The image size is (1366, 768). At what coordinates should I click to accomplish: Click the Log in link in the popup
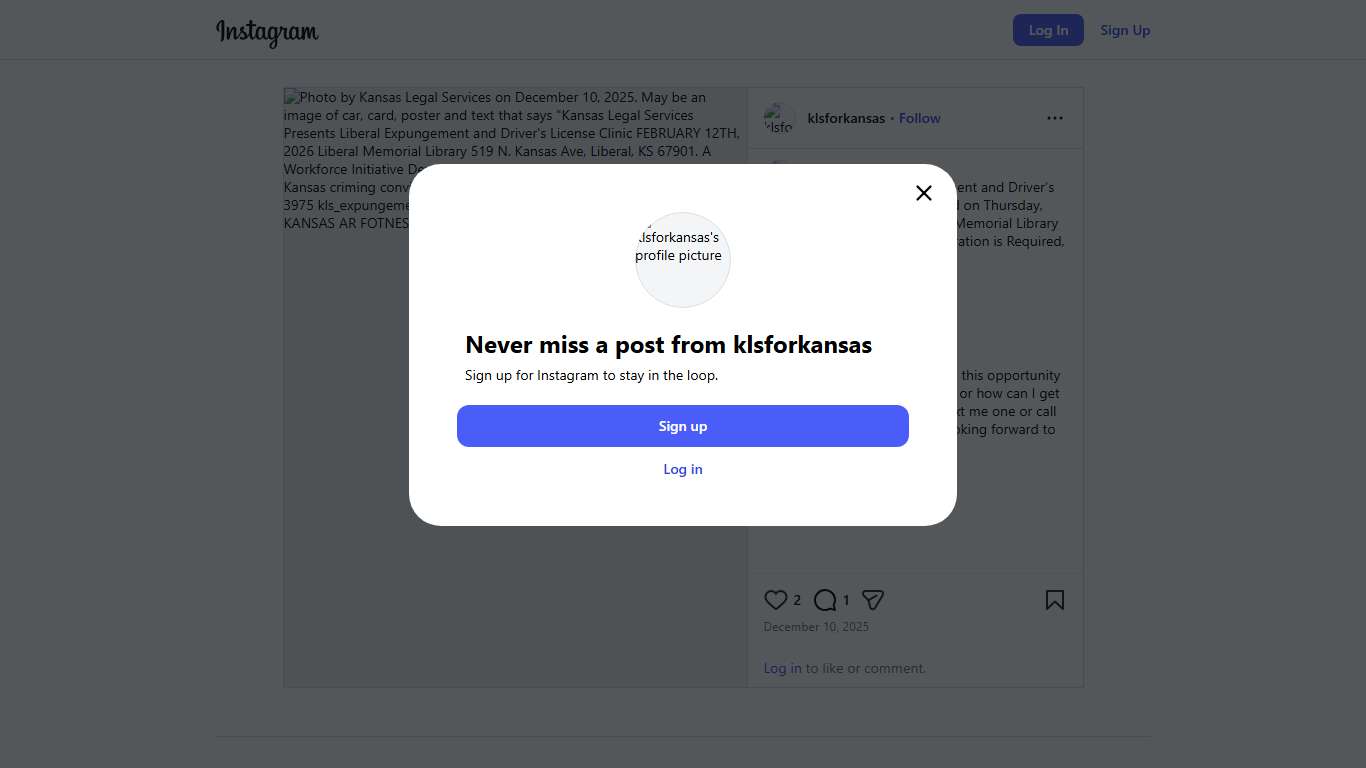tap(683, 469)
